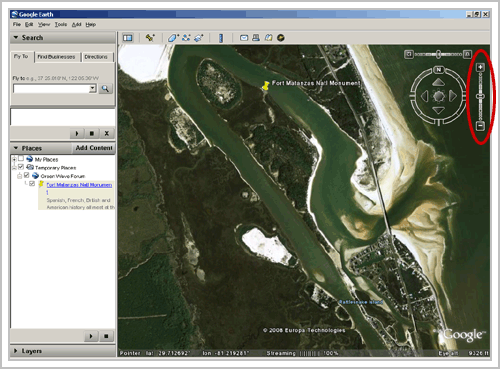Click the Print toolbar icon
The image size is (500, 369).
(x=256, y=38)
